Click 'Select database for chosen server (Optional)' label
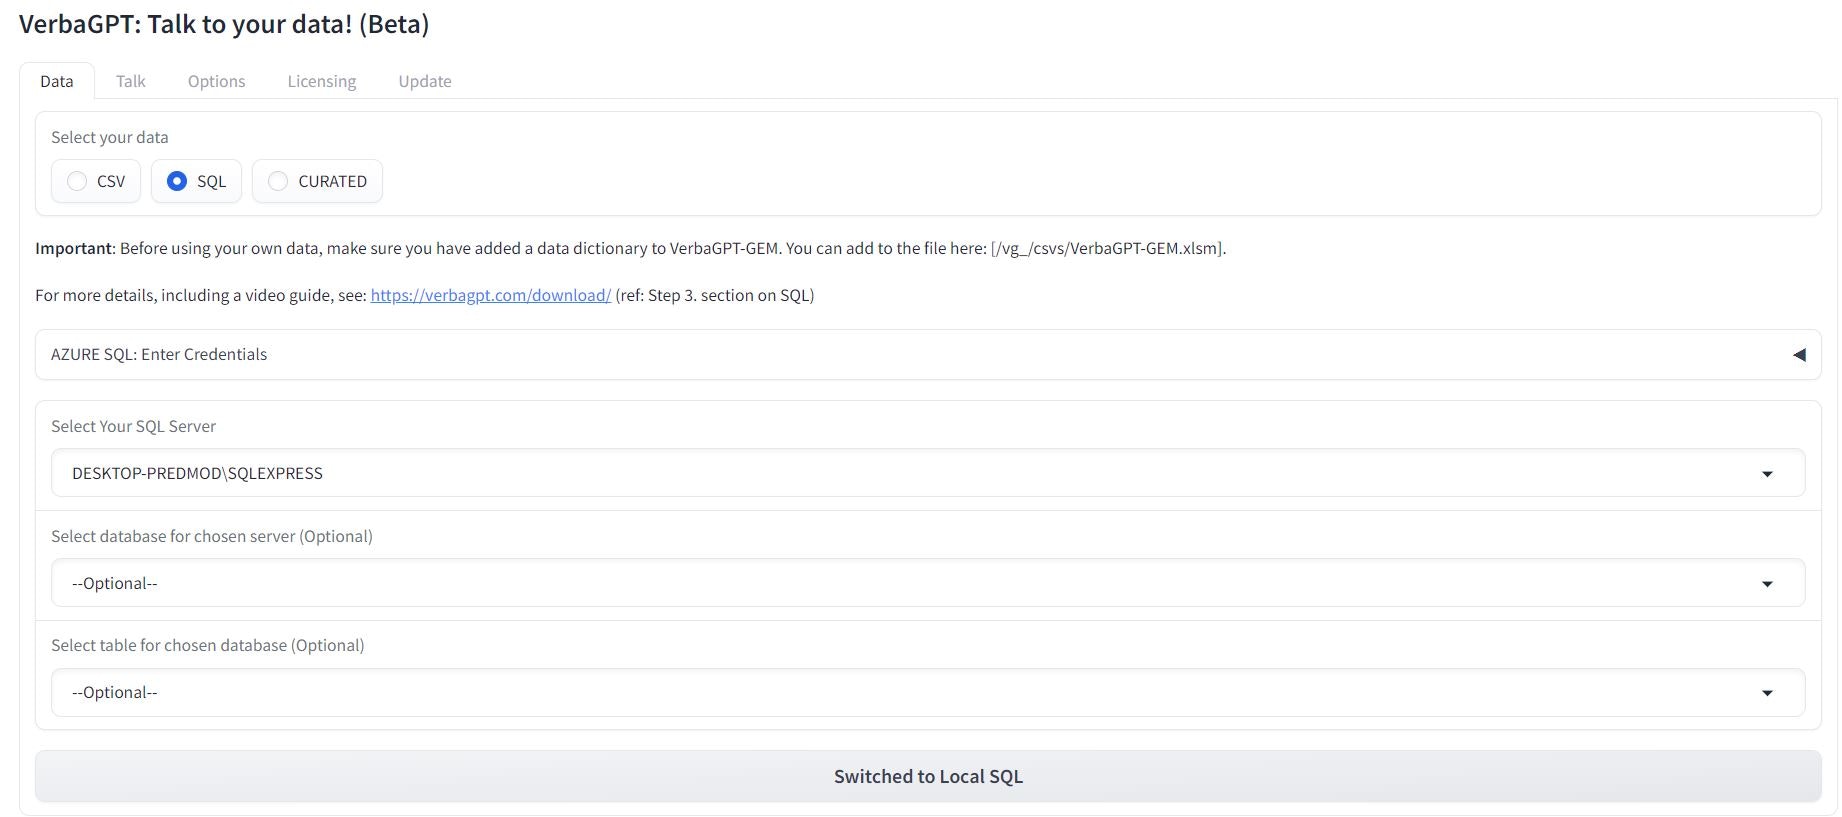Viewport: 1842px width, 817px height. click(212, 536)
